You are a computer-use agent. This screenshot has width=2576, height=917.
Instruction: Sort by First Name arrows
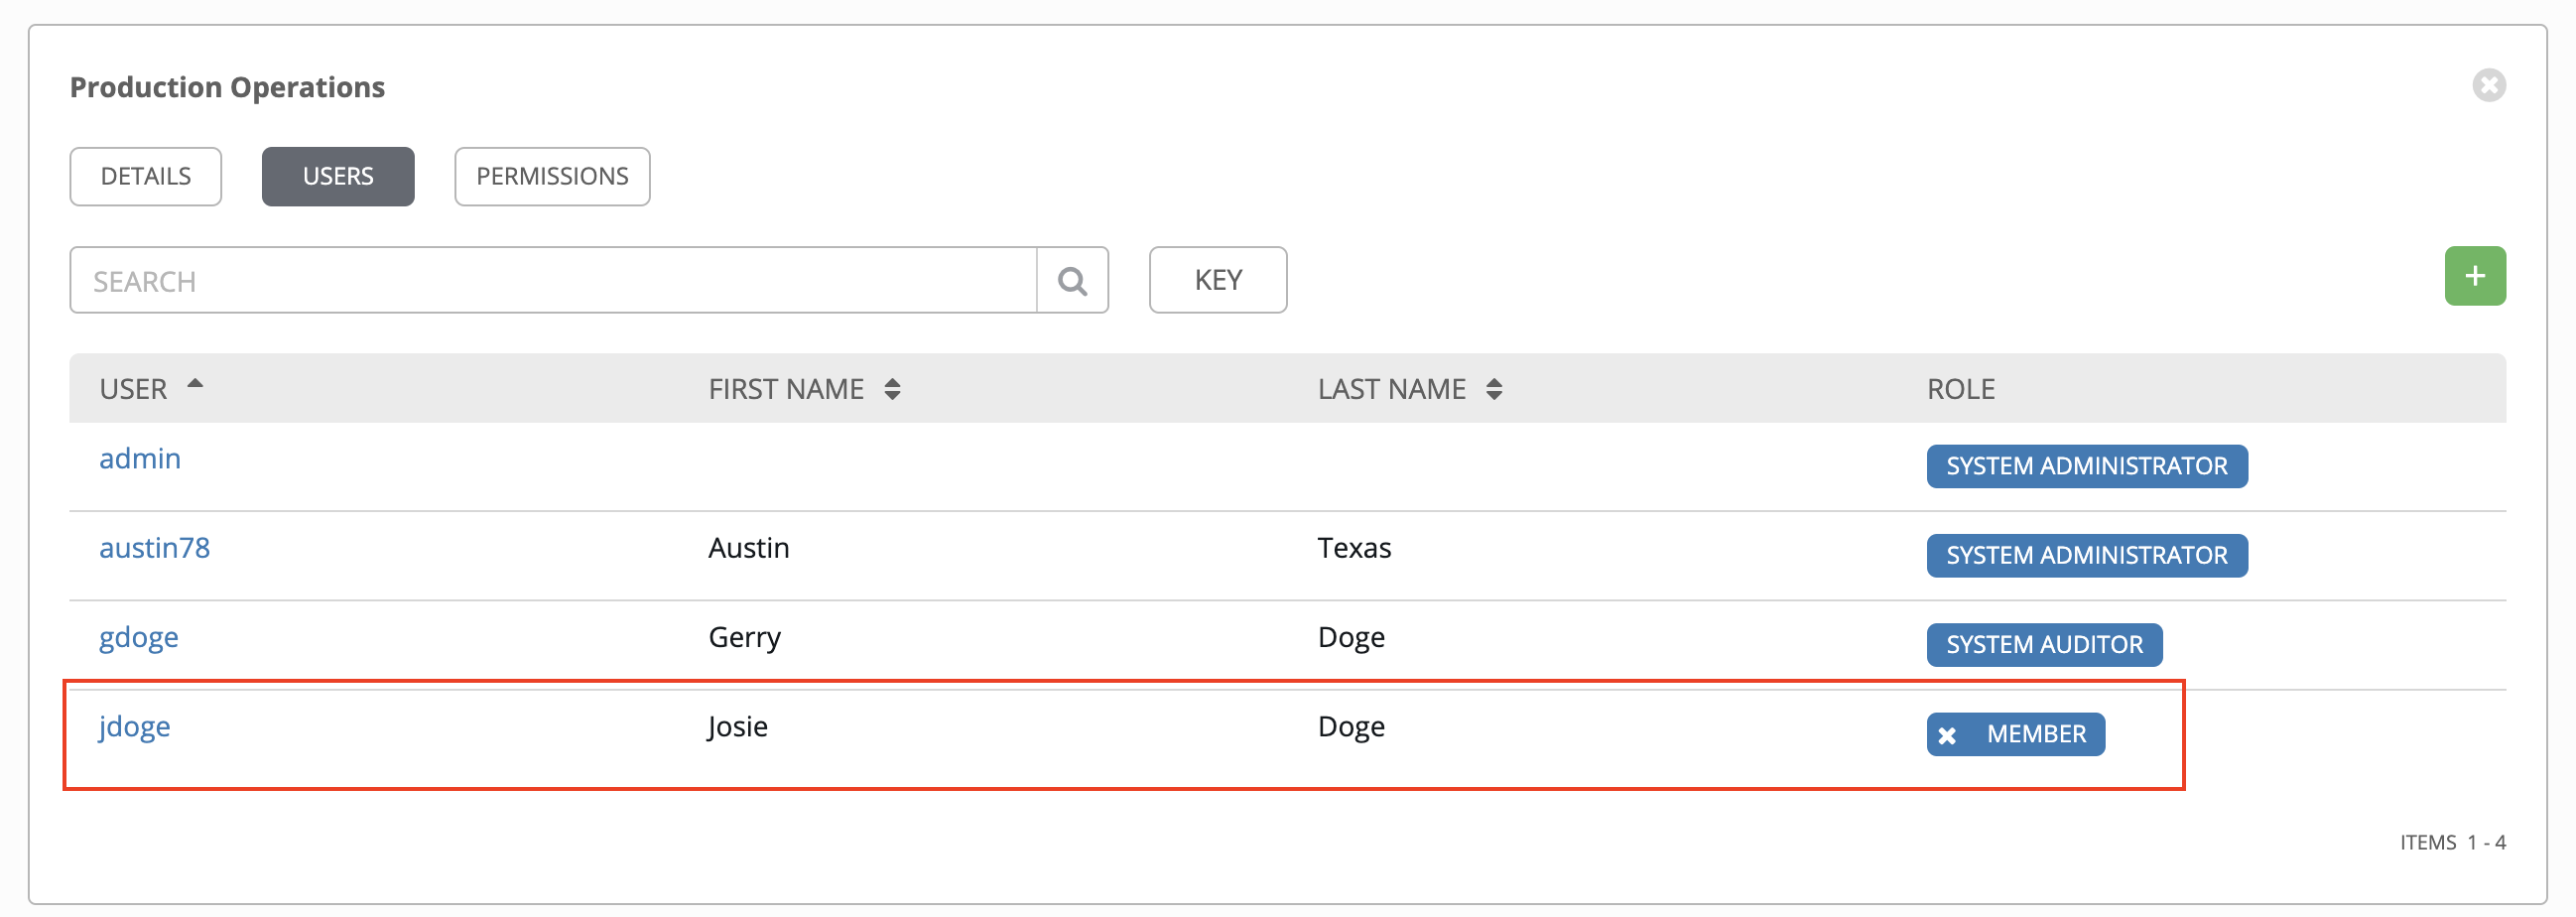click(892, 389)
